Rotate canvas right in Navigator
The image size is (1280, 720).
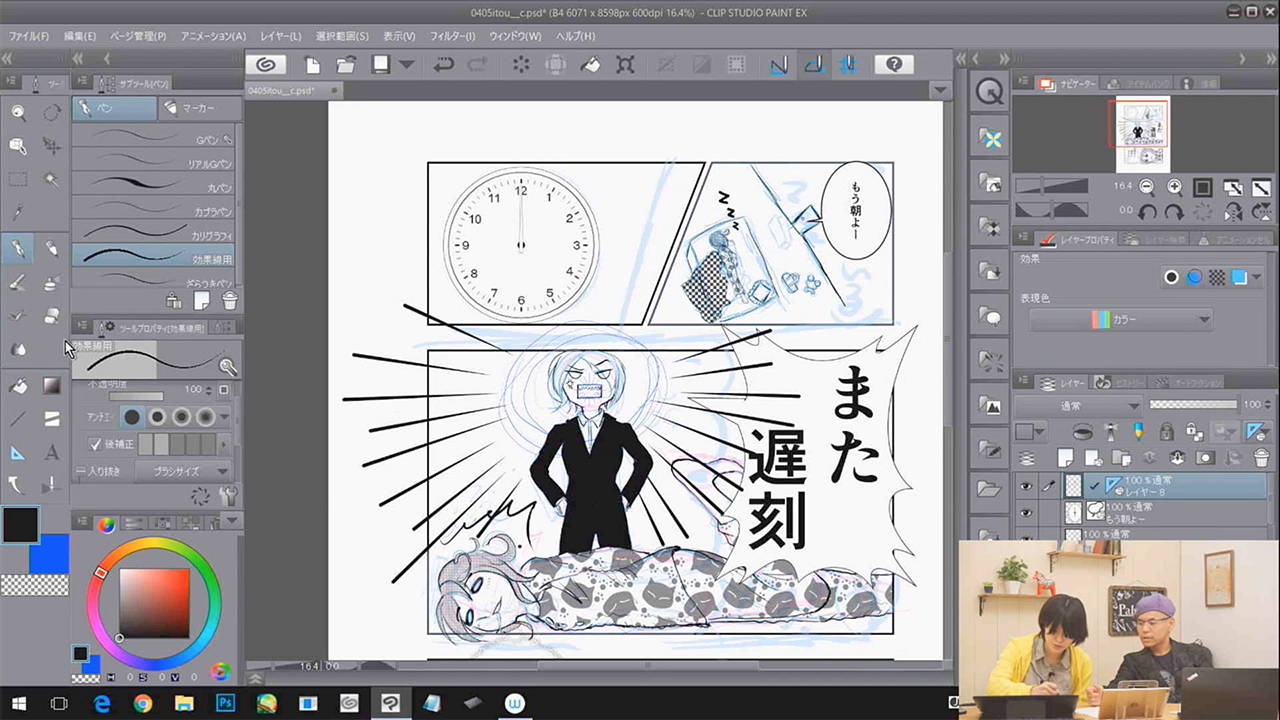(1175, 211)
